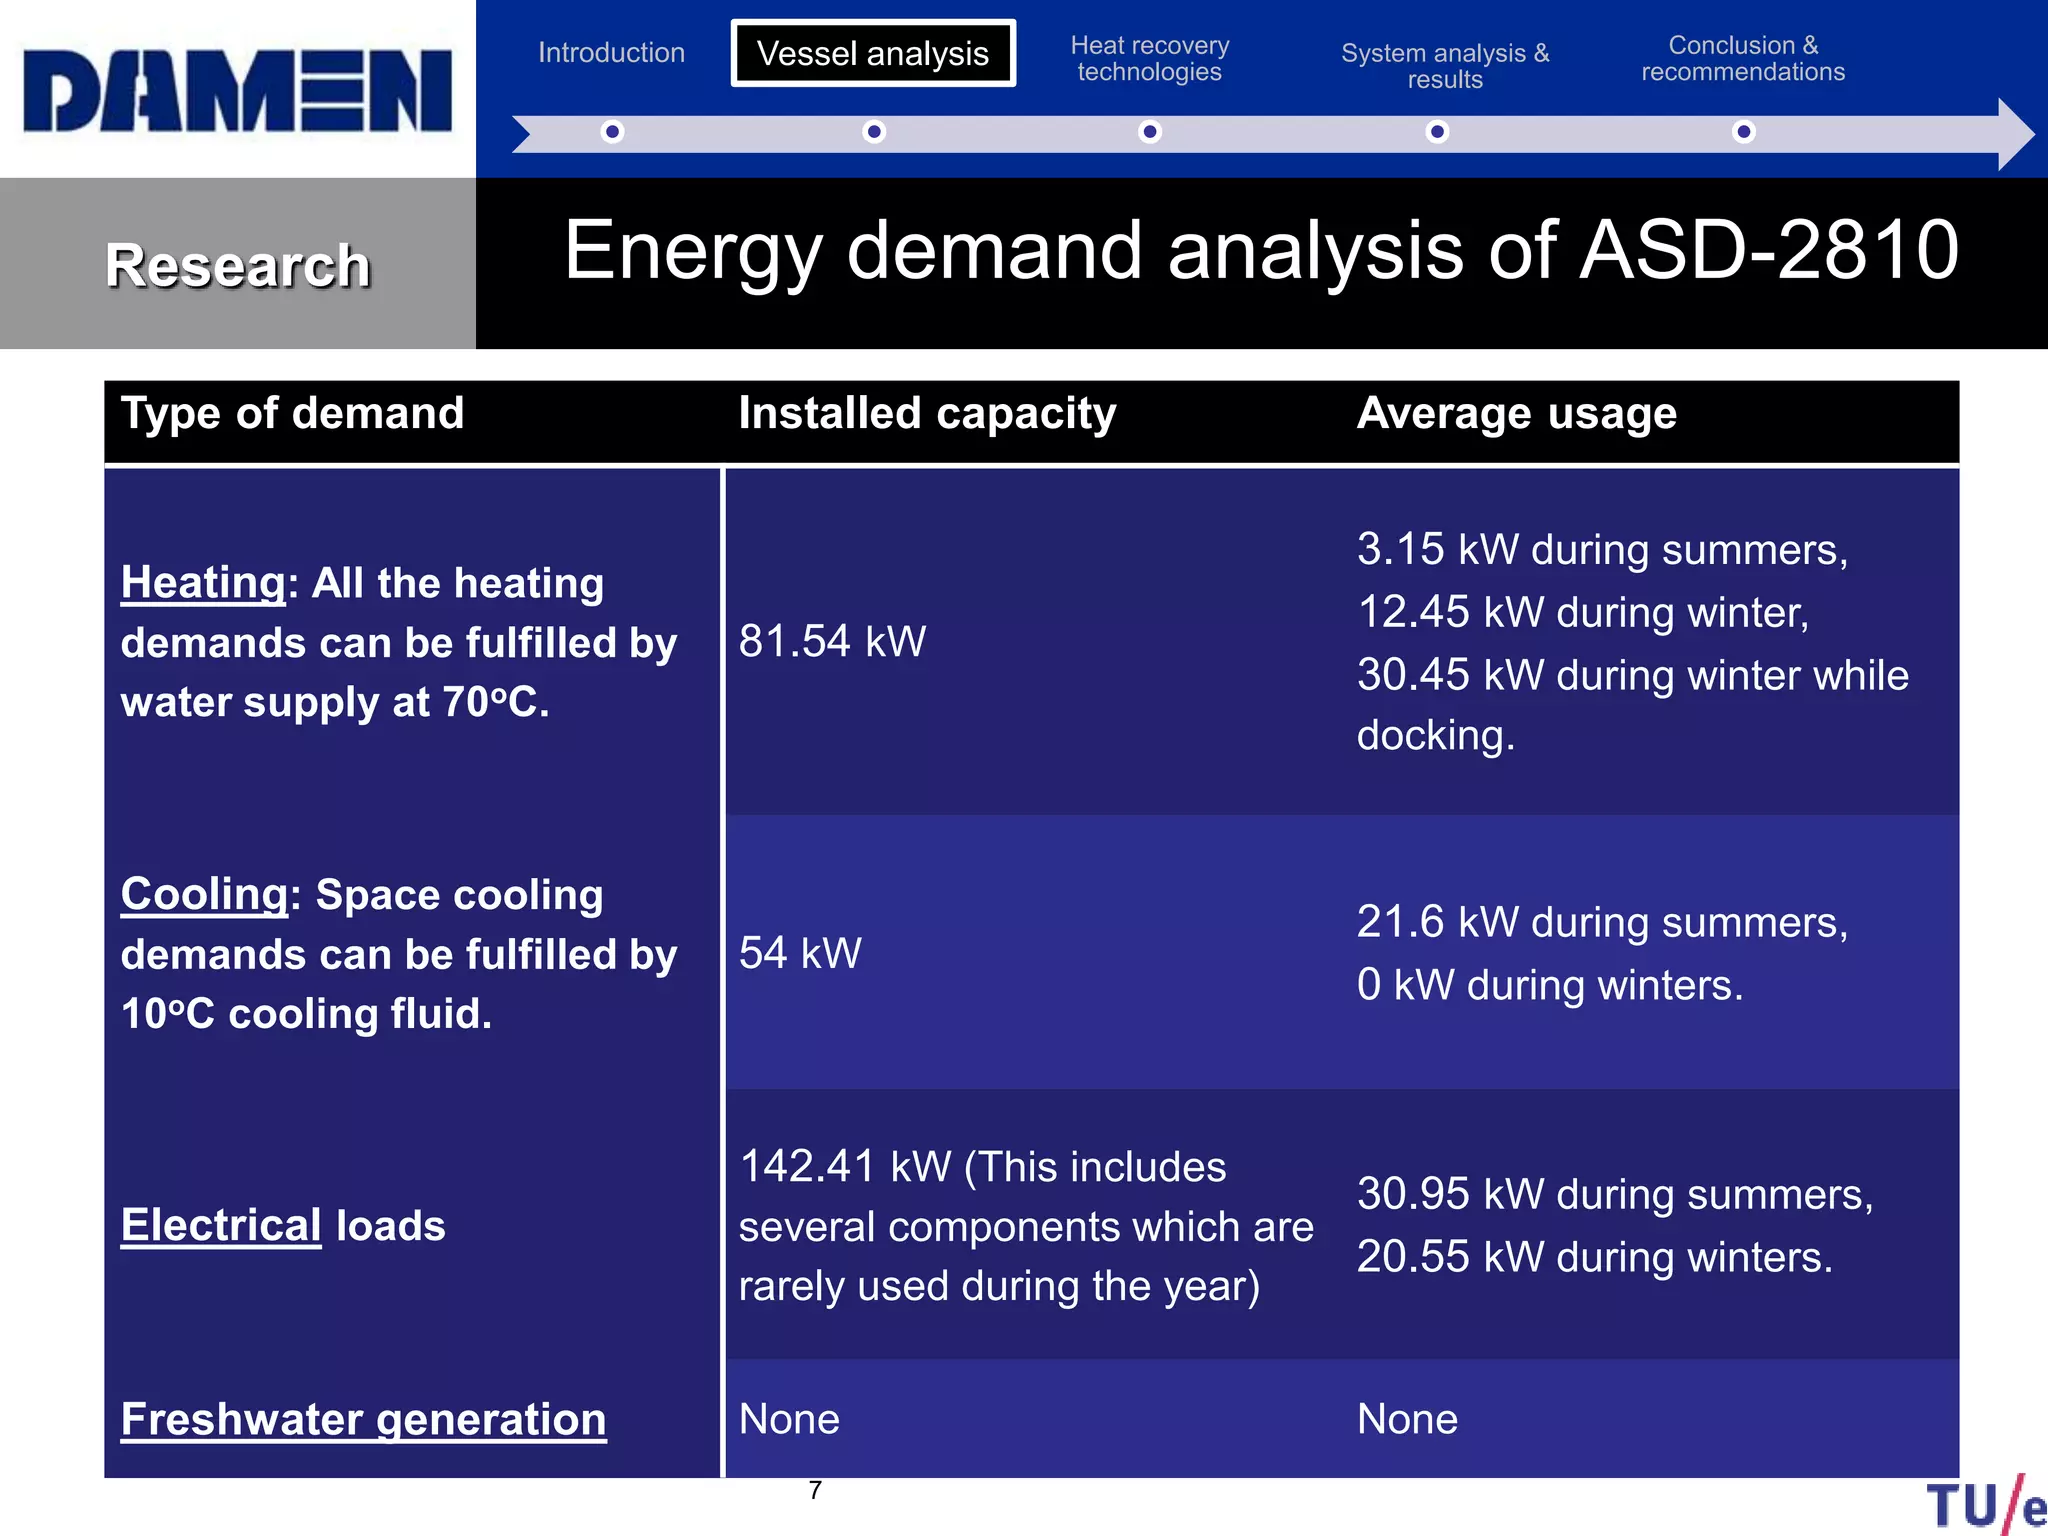Click the 30.95 kW during summers text
The image size is (2048, 1536).
tap(1615, 1194)
